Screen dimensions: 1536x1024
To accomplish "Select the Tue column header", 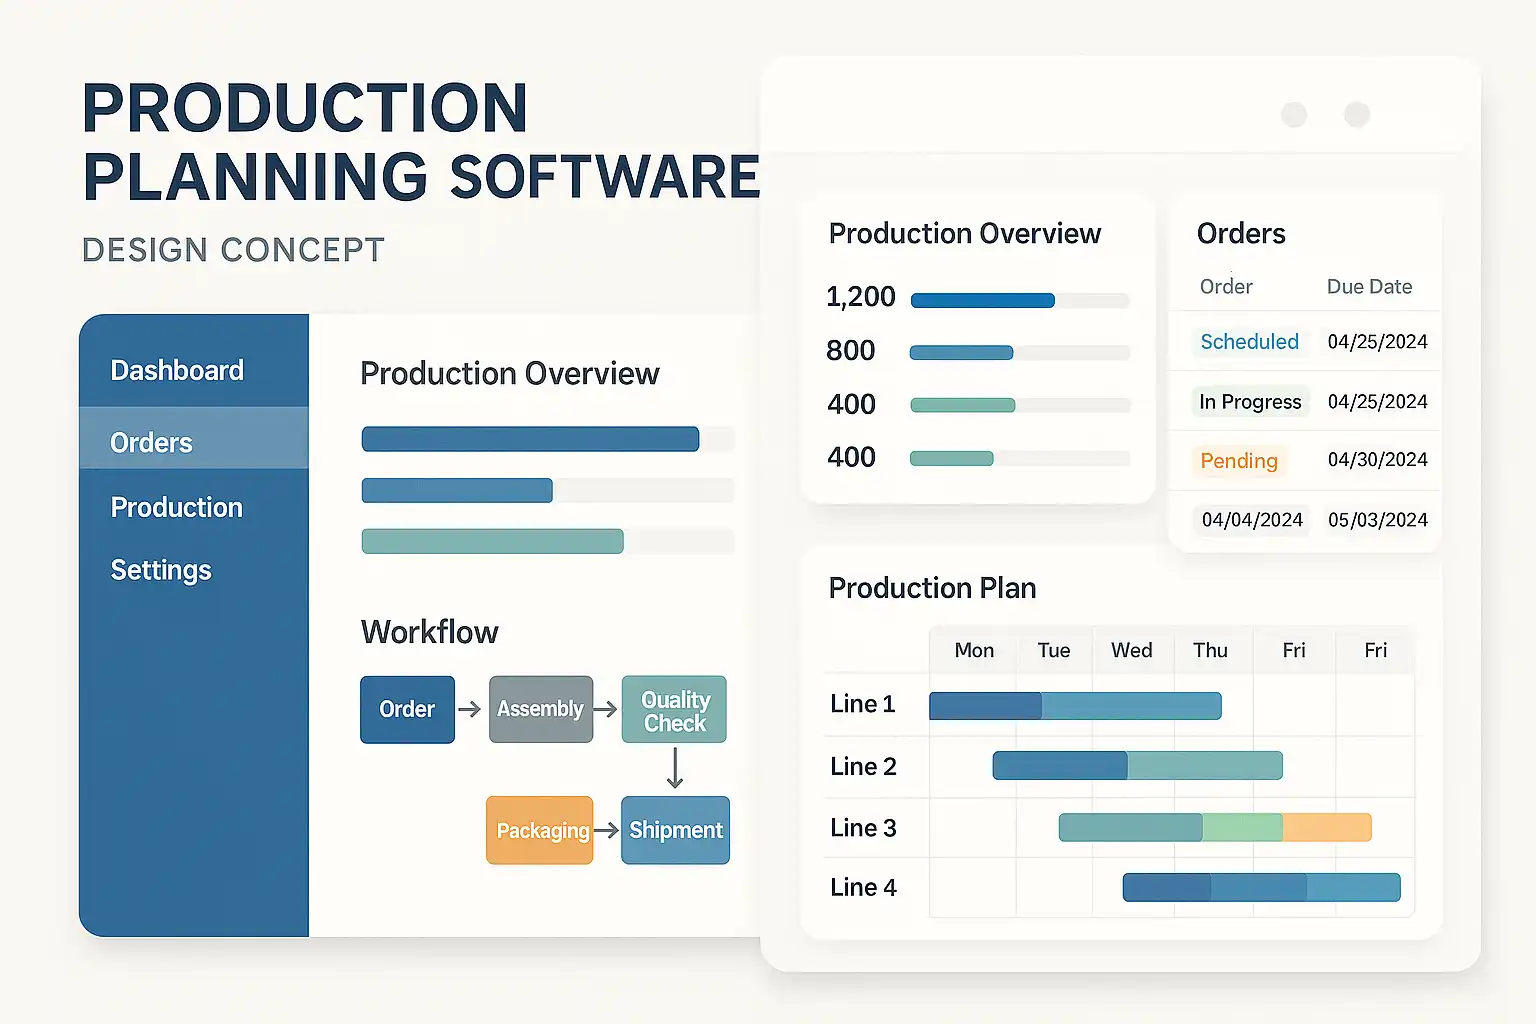I will 1054,650.
